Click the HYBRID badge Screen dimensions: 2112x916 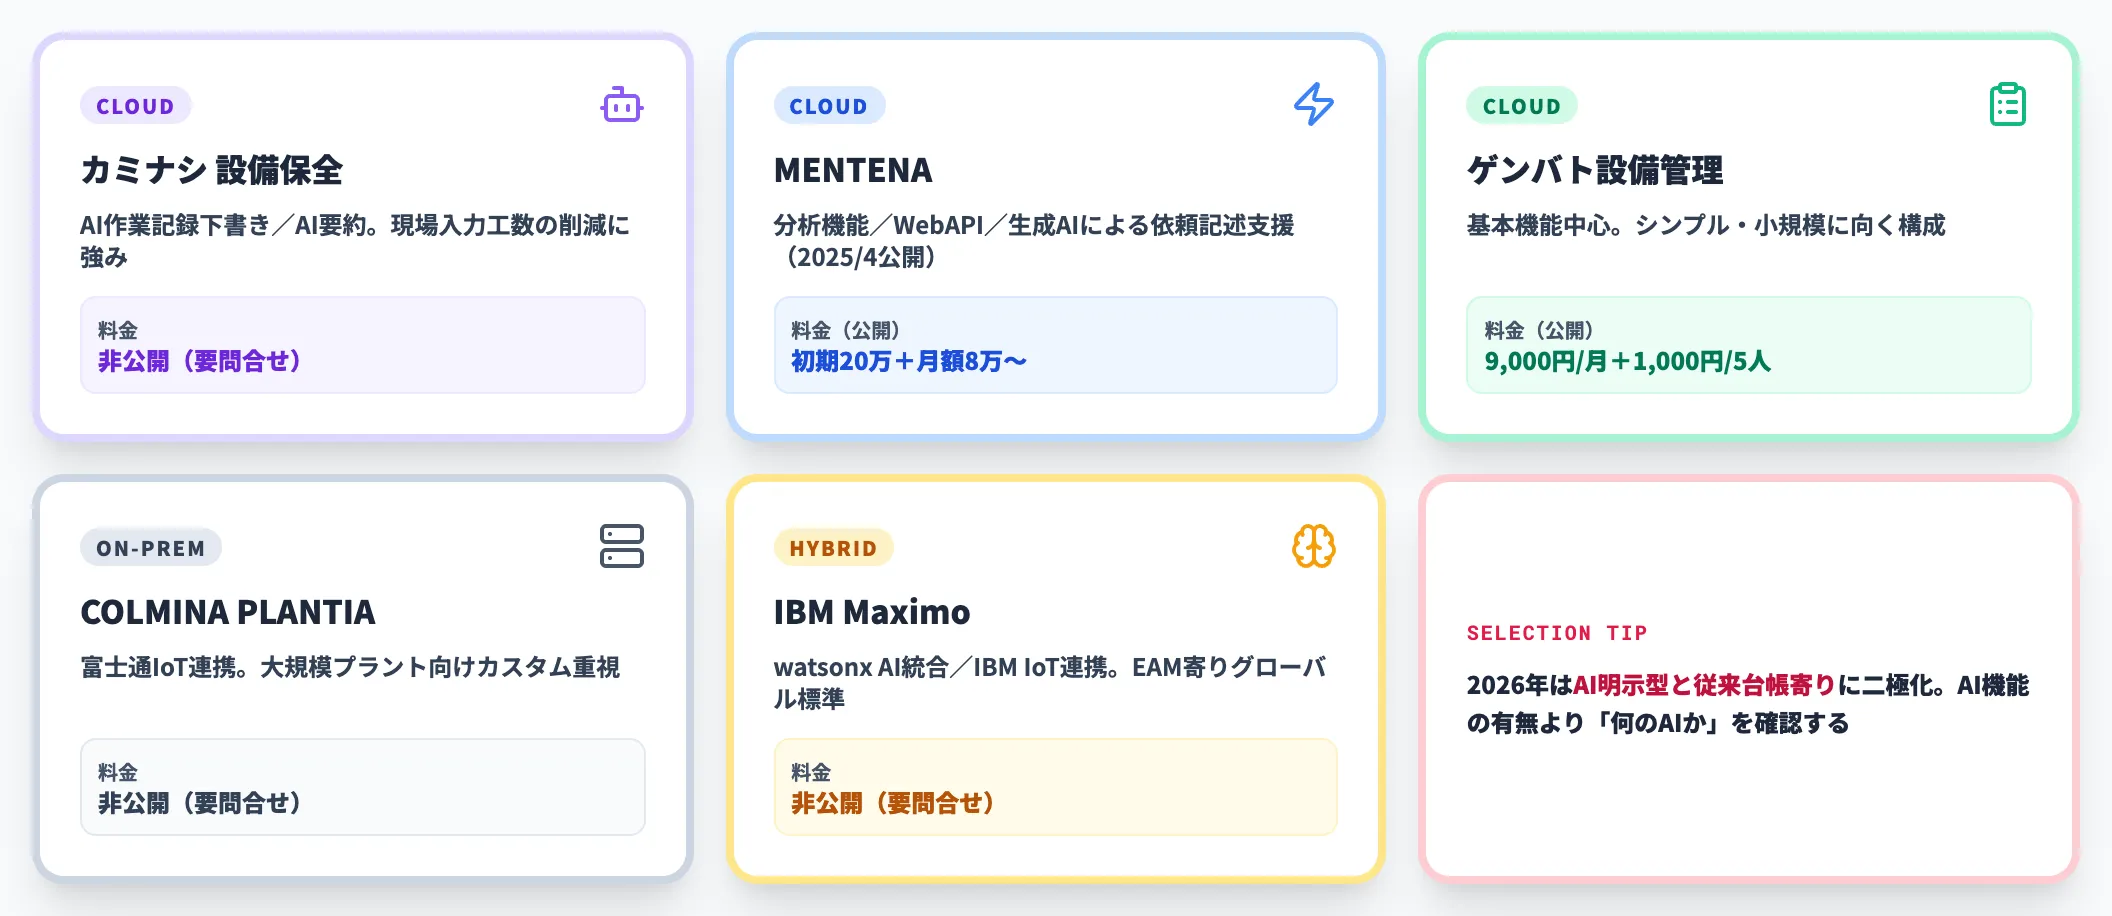[x=833, y=548]
